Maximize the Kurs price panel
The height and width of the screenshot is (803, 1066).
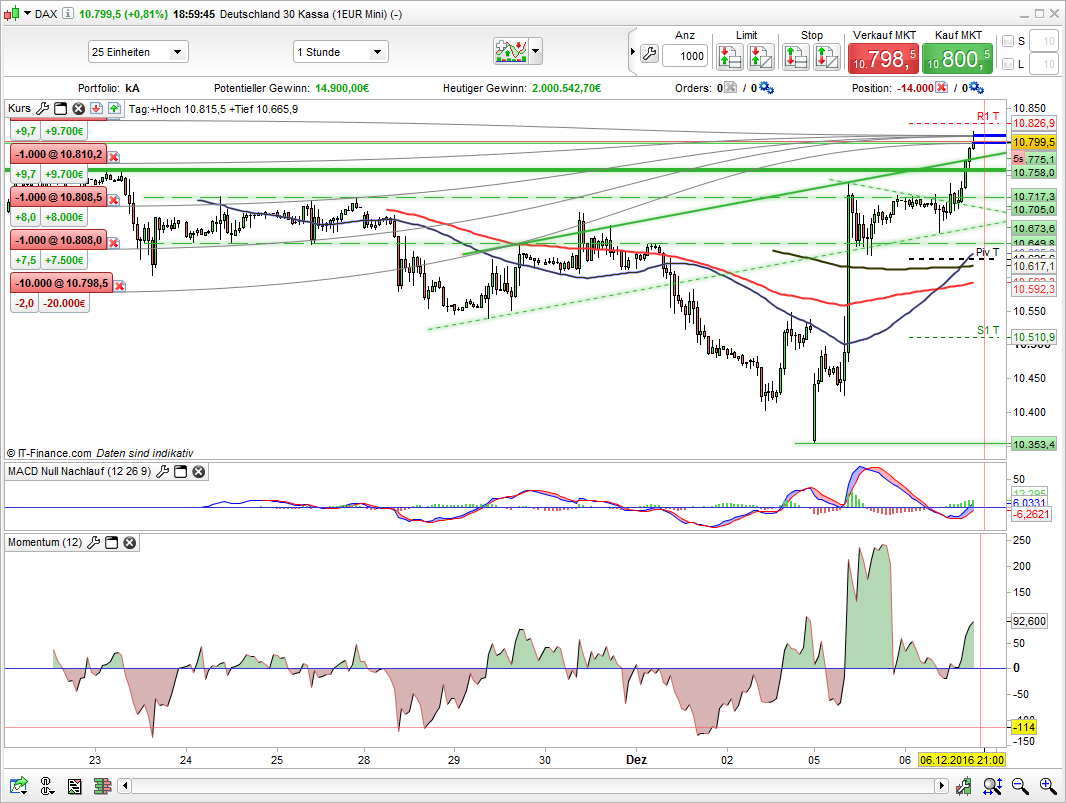[61, 109]
